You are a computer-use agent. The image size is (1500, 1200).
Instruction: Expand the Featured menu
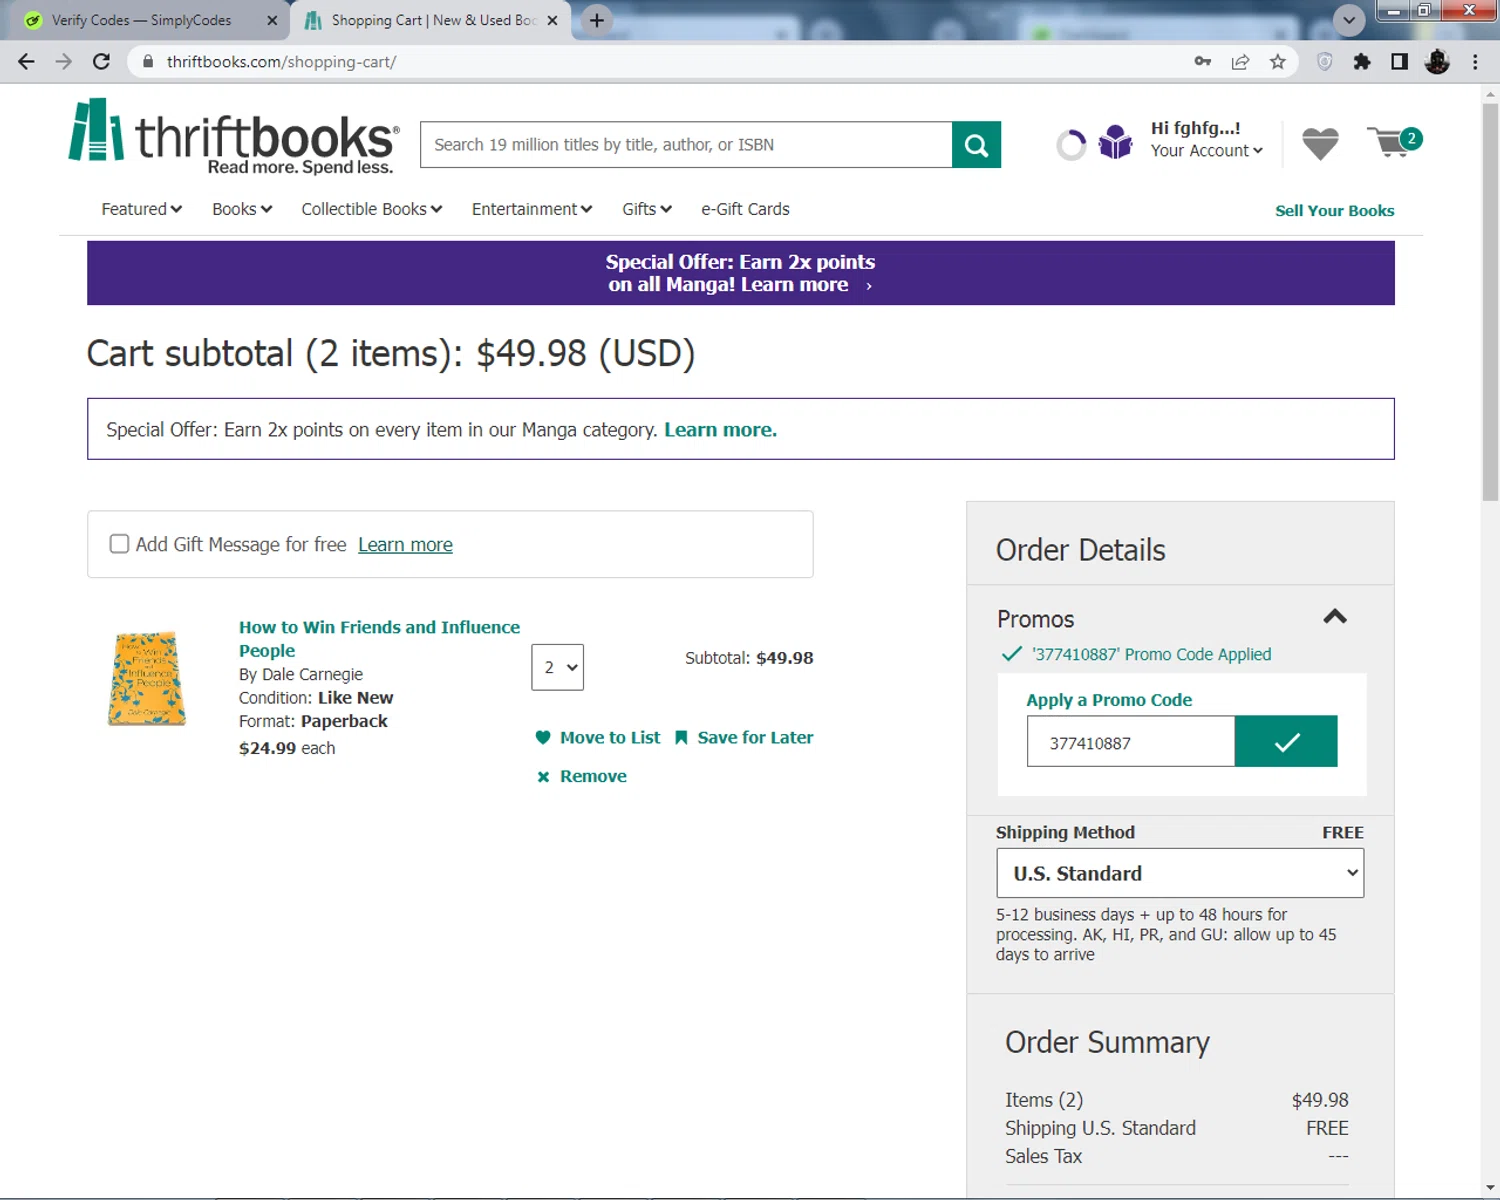(141, 209)
